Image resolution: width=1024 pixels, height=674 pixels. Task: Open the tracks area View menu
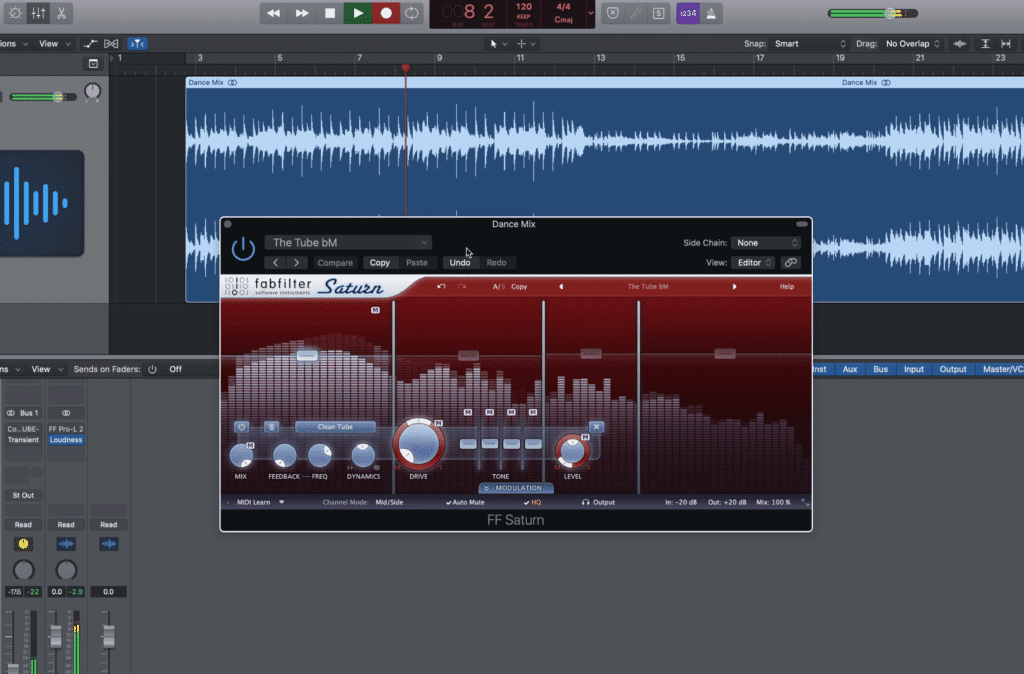pyautogui.click(x=54, y=44)
